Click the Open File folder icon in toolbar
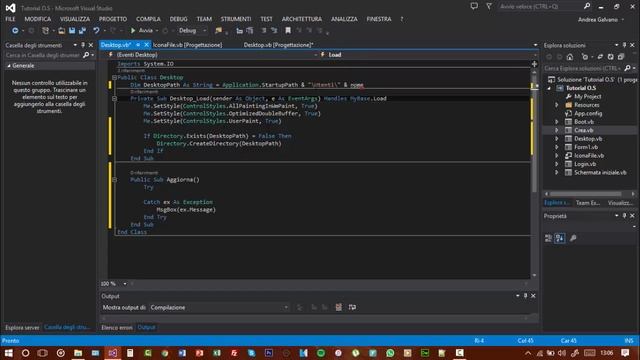 (61, 31)
